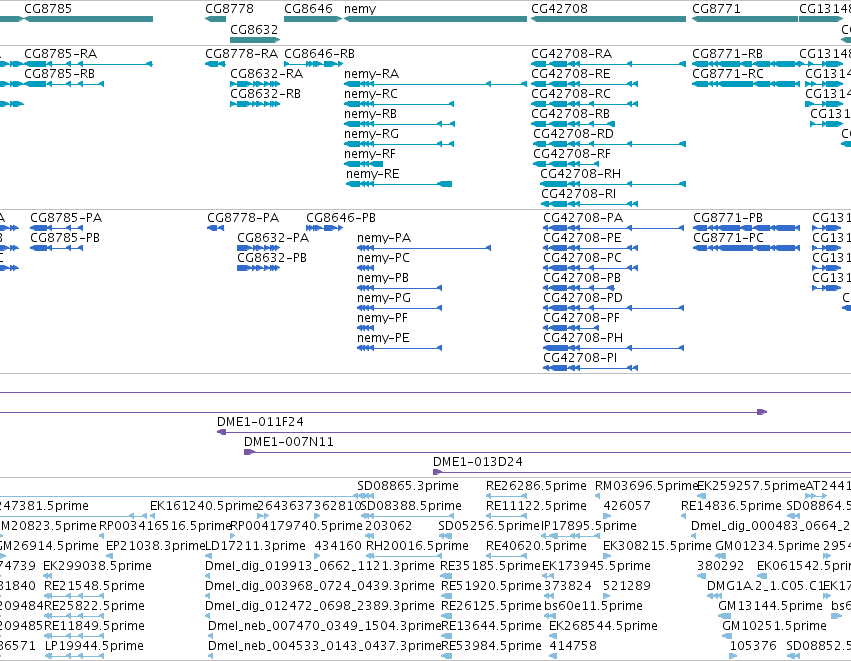This screenshot has height=661, width=851.
Task: Select BAC clone DME1-011F24
Action: [x=534, y=432]
